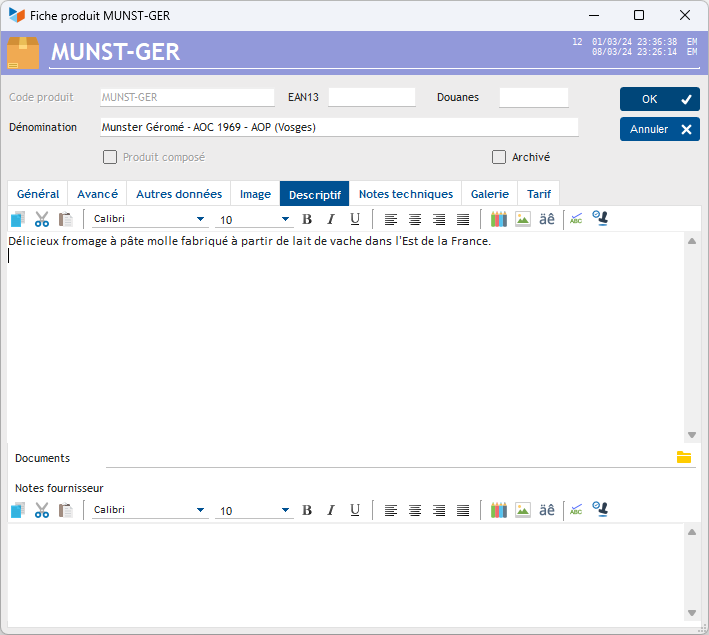This screenshot has width=709, height=635.
Task: Run spell check in Descriptif toolbar
Action: pyautogui.click(x=576, y=219)
